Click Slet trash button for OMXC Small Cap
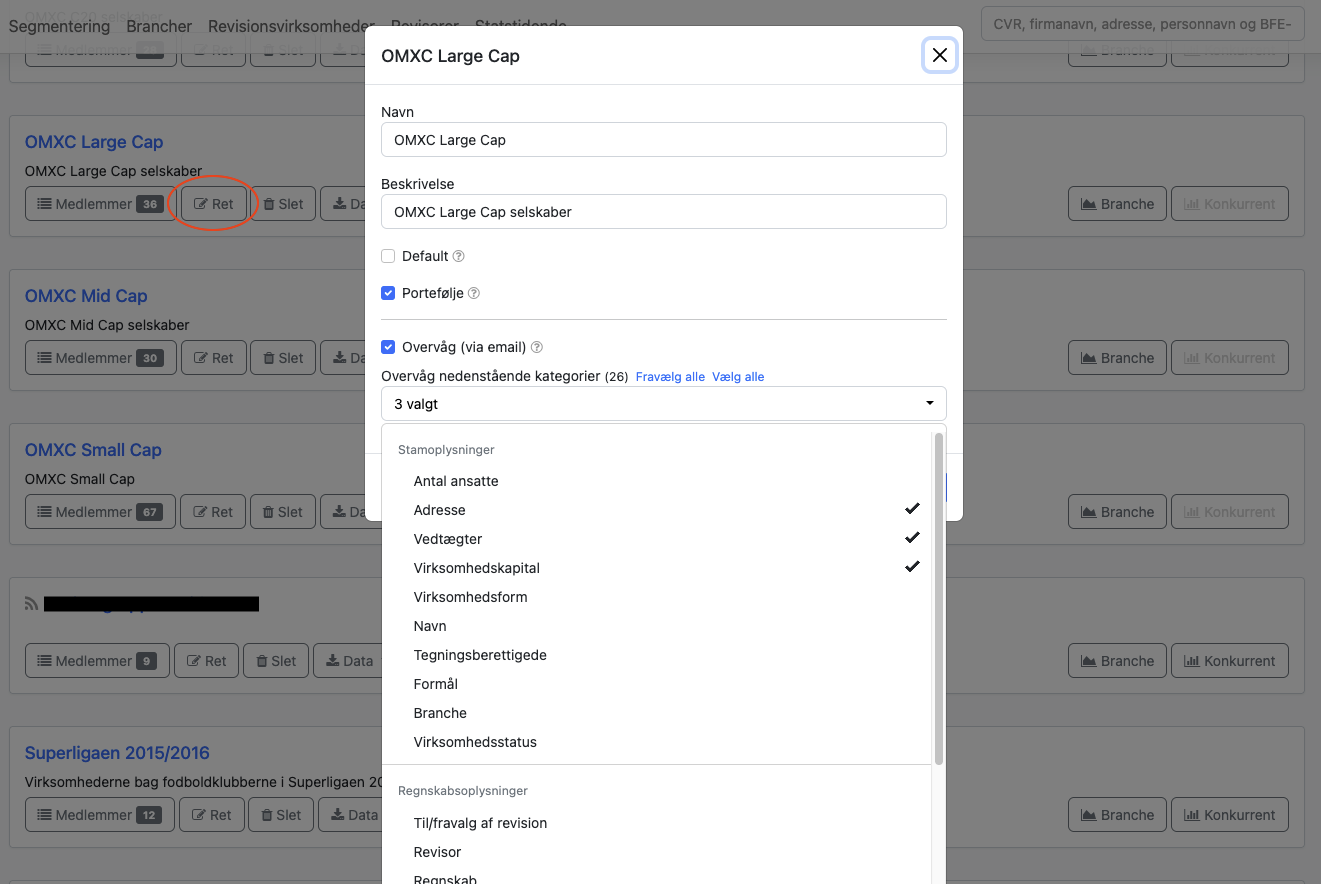The height and width of the screenshot is (884, 1321). 282,512
